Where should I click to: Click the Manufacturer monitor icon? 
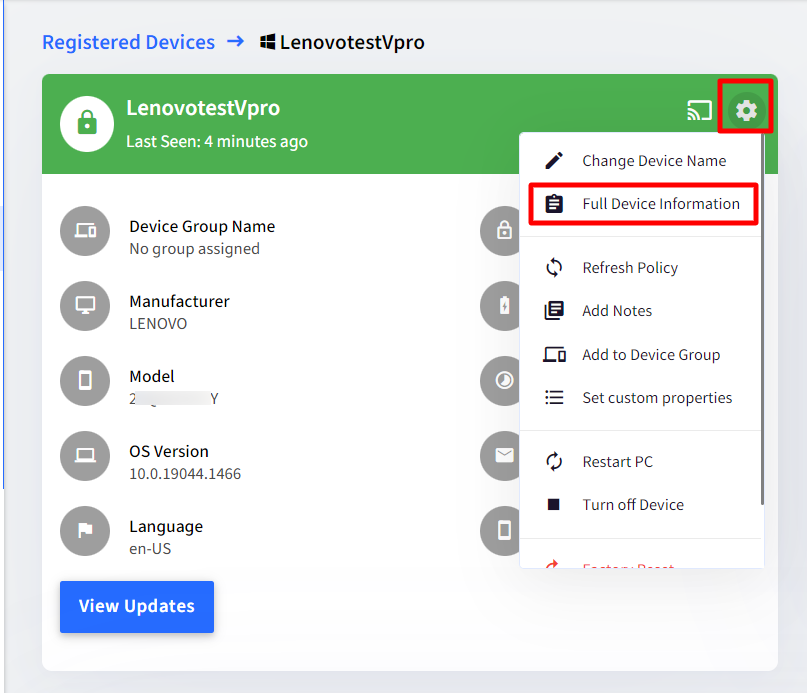[85, 306]
